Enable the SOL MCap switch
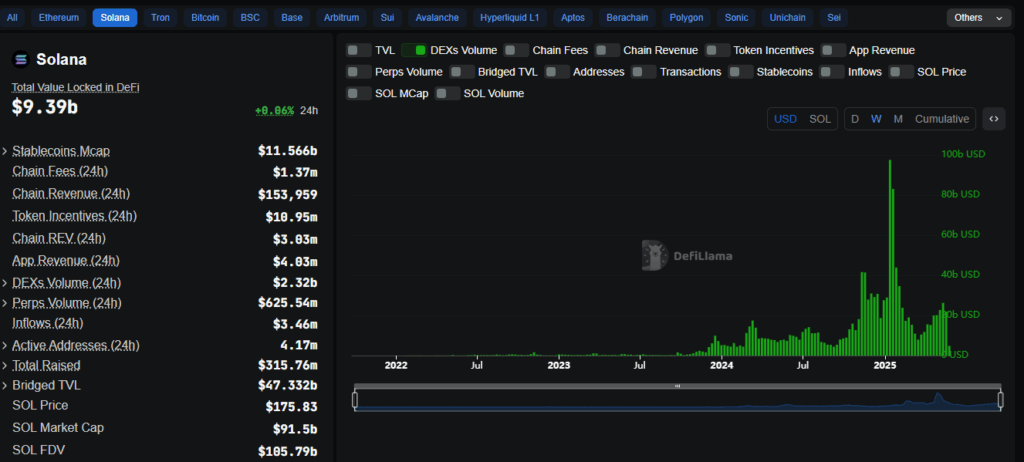This screenshot has width=1024, height=462. point(359,93)
